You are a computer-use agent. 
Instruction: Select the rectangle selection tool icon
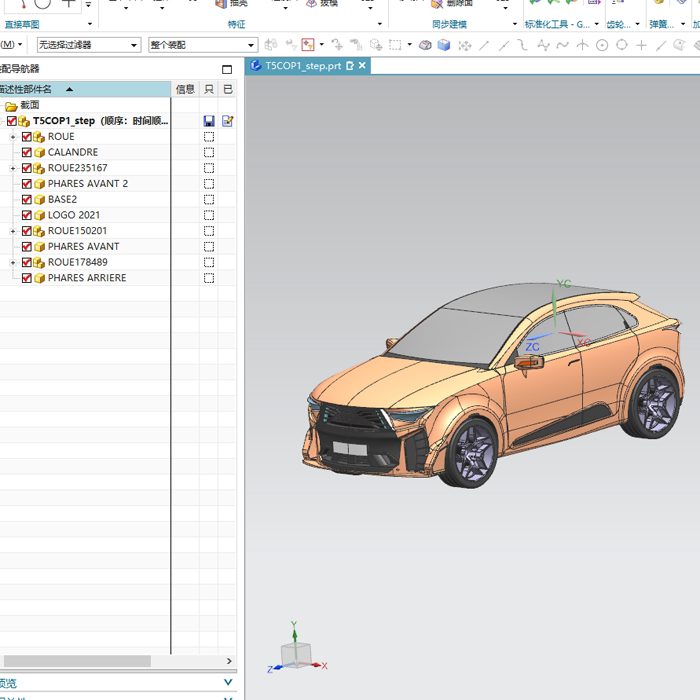[395, 45]
